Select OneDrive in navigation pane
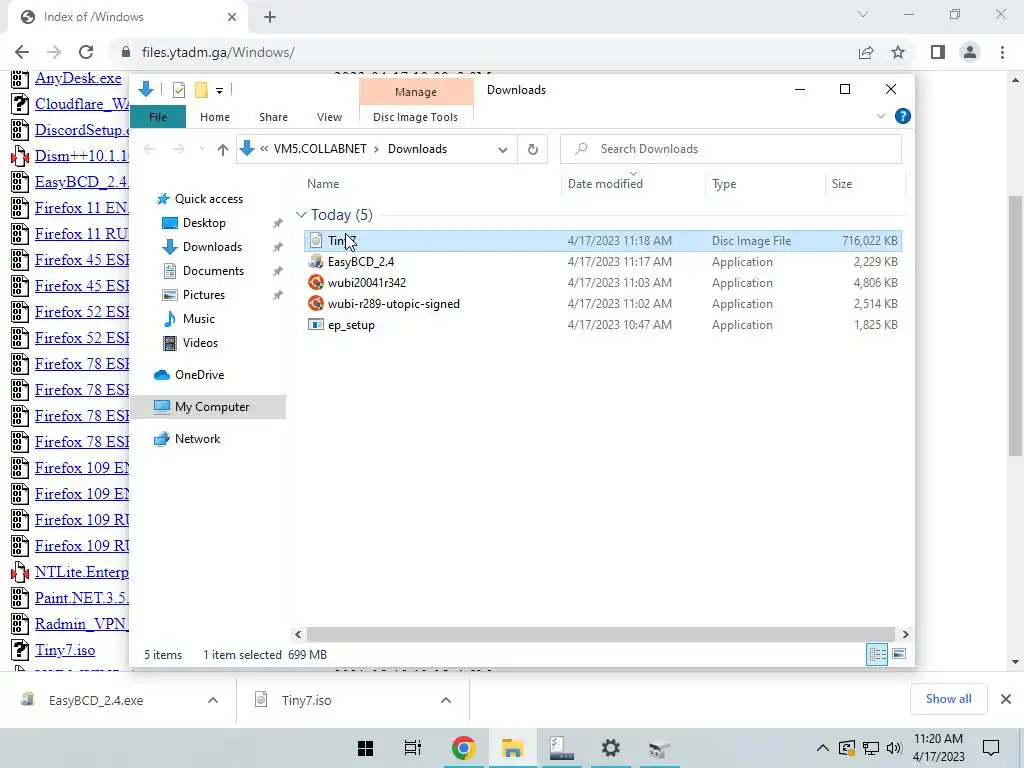 pos(199,375)
